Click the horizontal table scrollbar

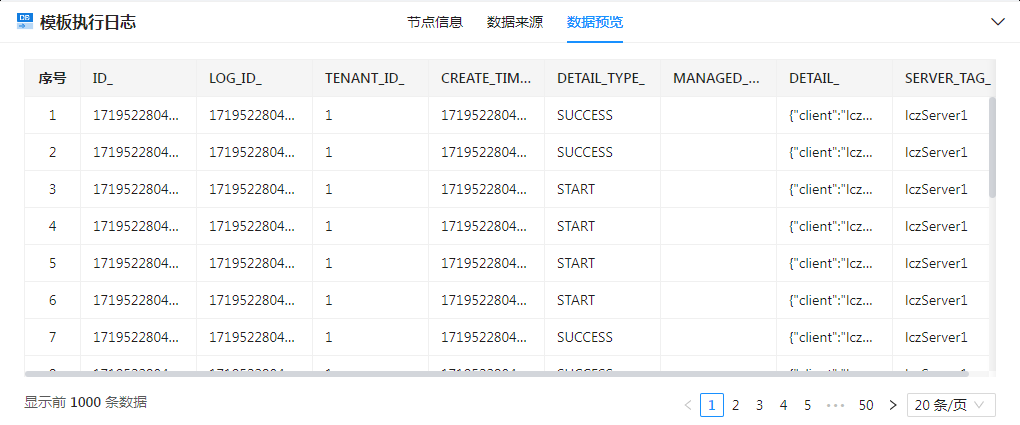(500, 374)
